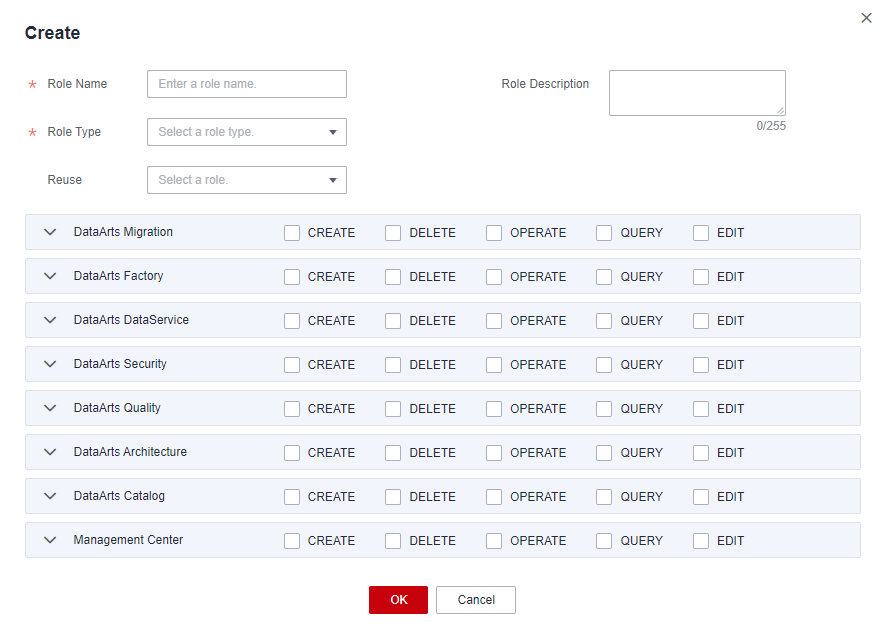Expand the DataArts Quality row chevron
Viewport: 885px width, 637px height.
(x=51, y=408)
